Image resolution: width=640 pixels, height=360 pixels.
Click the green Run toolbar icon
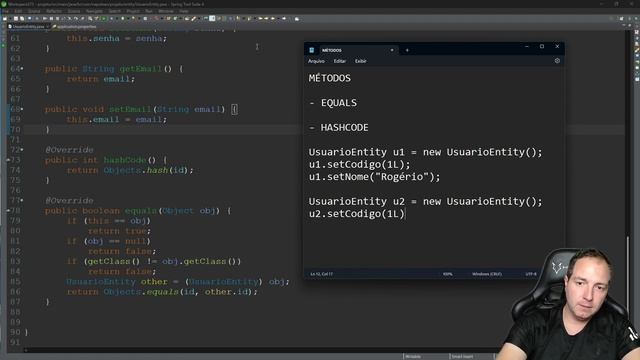click(104, 19)
